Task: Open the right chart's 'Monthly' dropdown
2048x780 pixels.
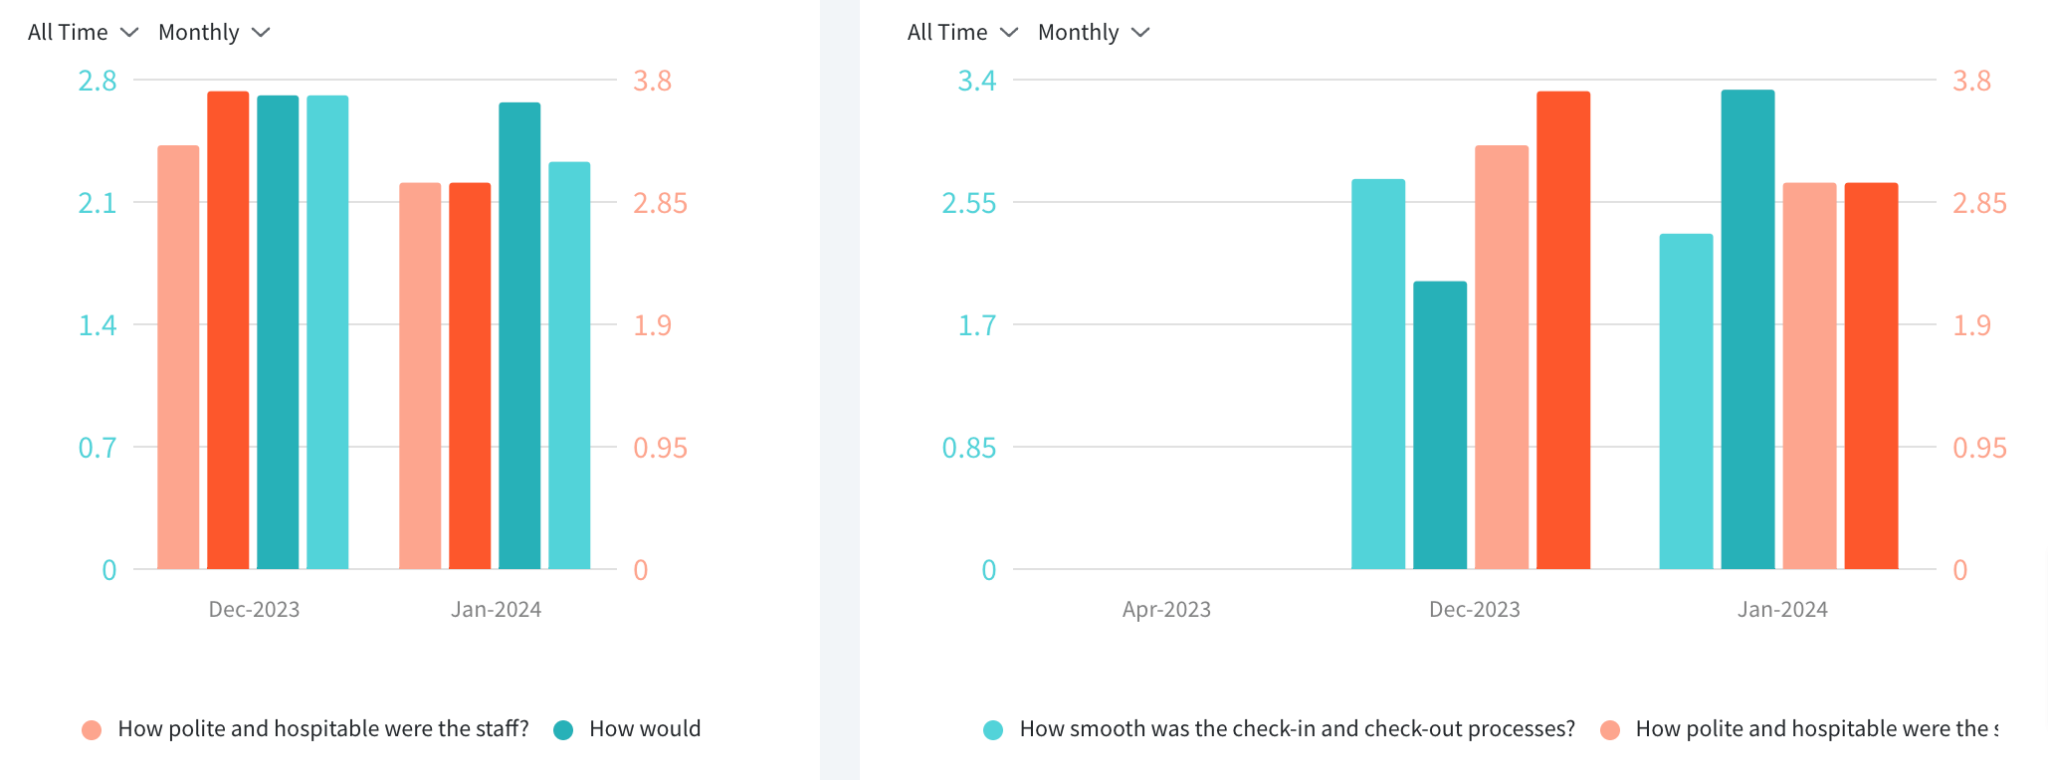Action: [1094, 32]
